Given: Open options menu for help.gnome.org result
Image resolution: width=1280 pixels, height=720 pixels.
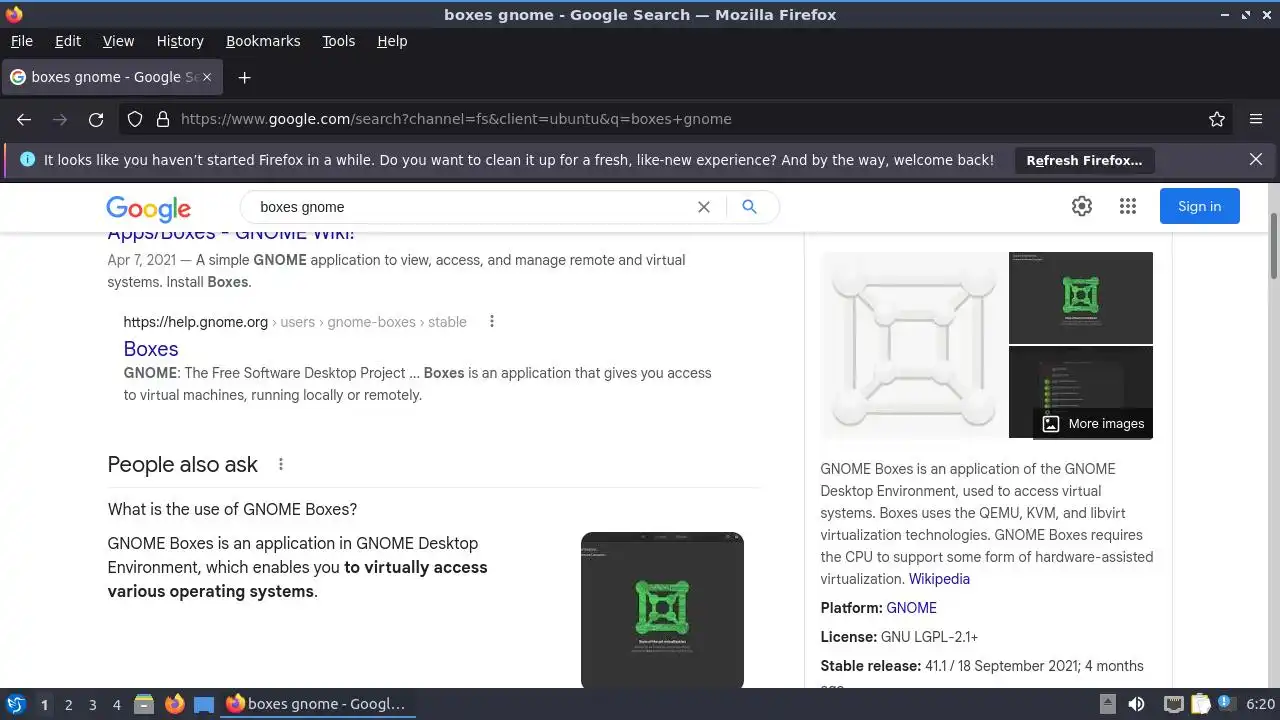Looking at the screenshot, I should coord(491,321).
